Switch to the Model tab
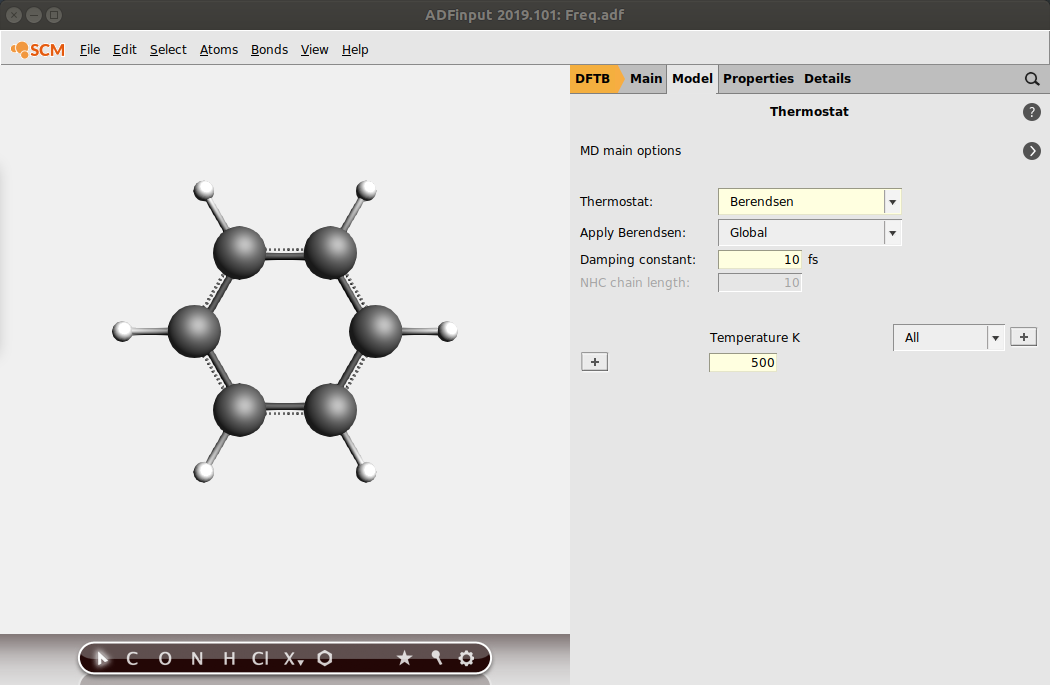The height and width of the screenshot is (685, 1050). (x=692, y=79)
